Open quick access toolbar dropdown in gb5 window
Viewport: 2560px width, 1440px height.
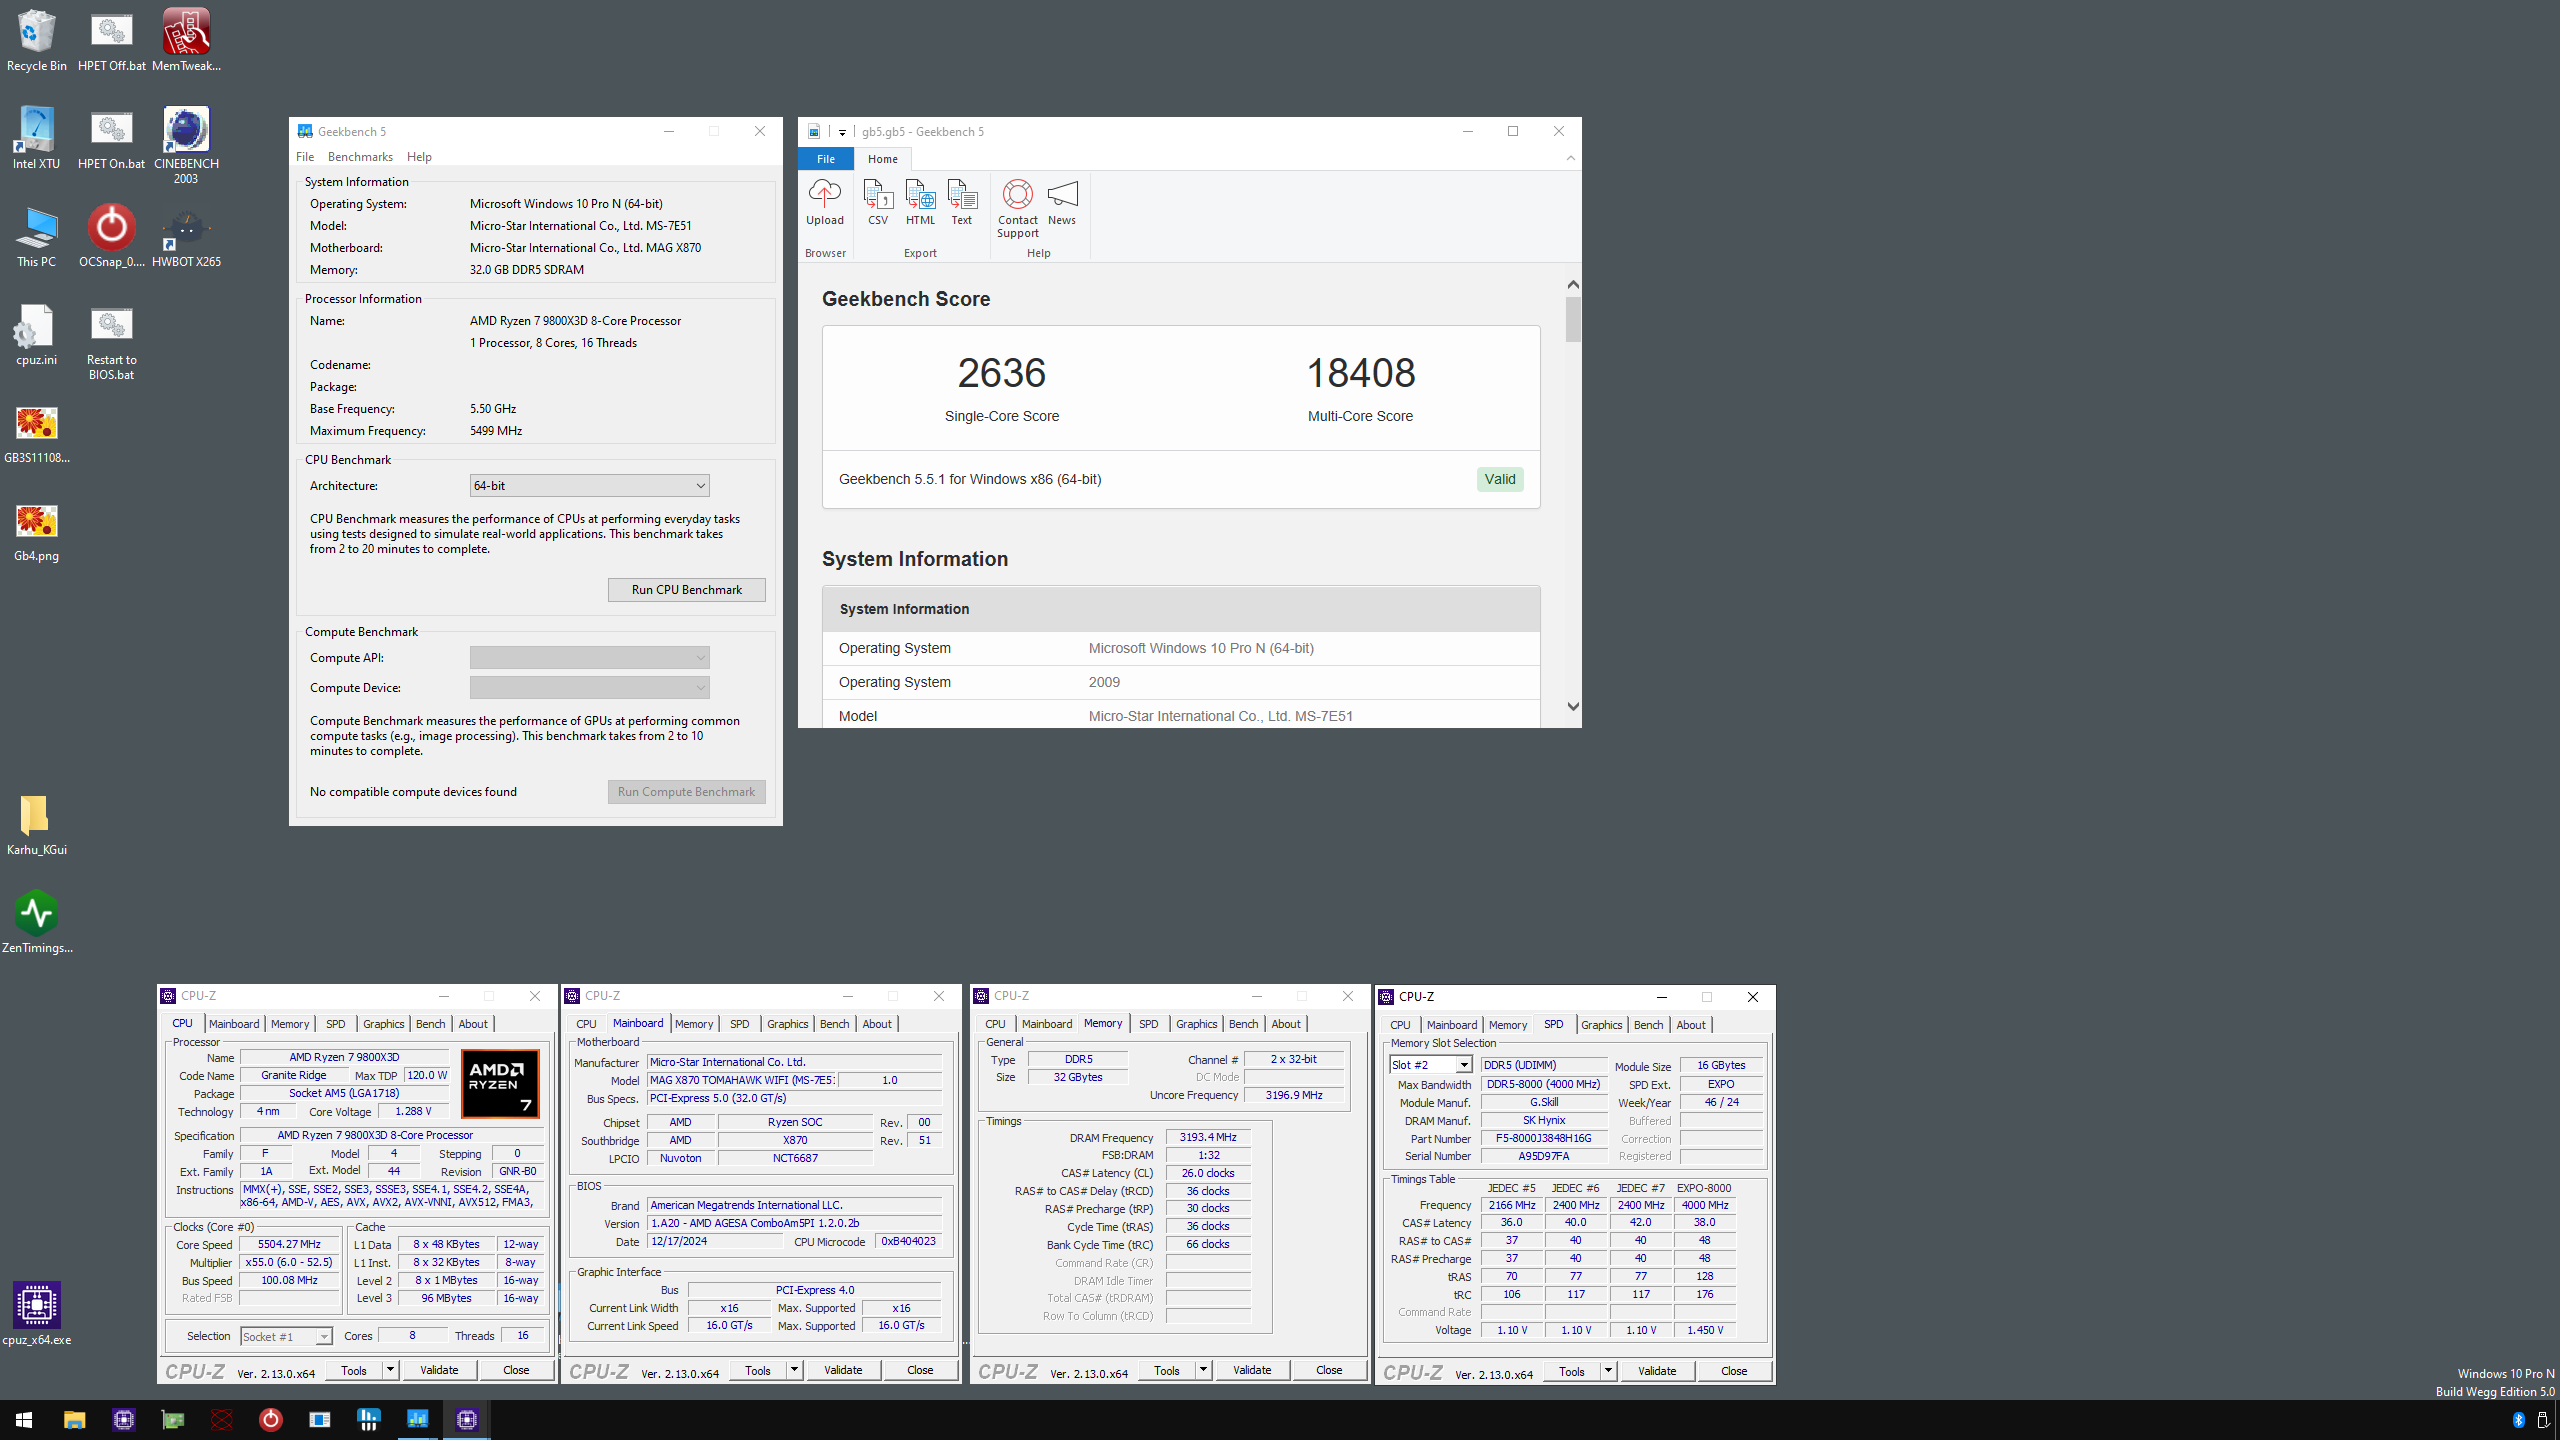842,132
